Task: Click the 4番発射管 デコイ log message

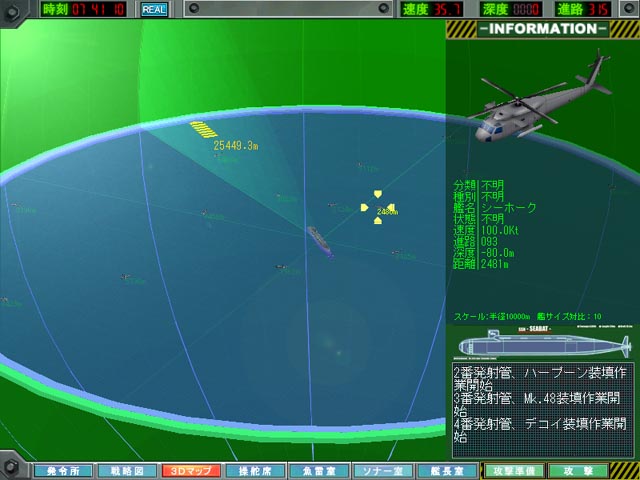Action: click(x=540, y=431)
